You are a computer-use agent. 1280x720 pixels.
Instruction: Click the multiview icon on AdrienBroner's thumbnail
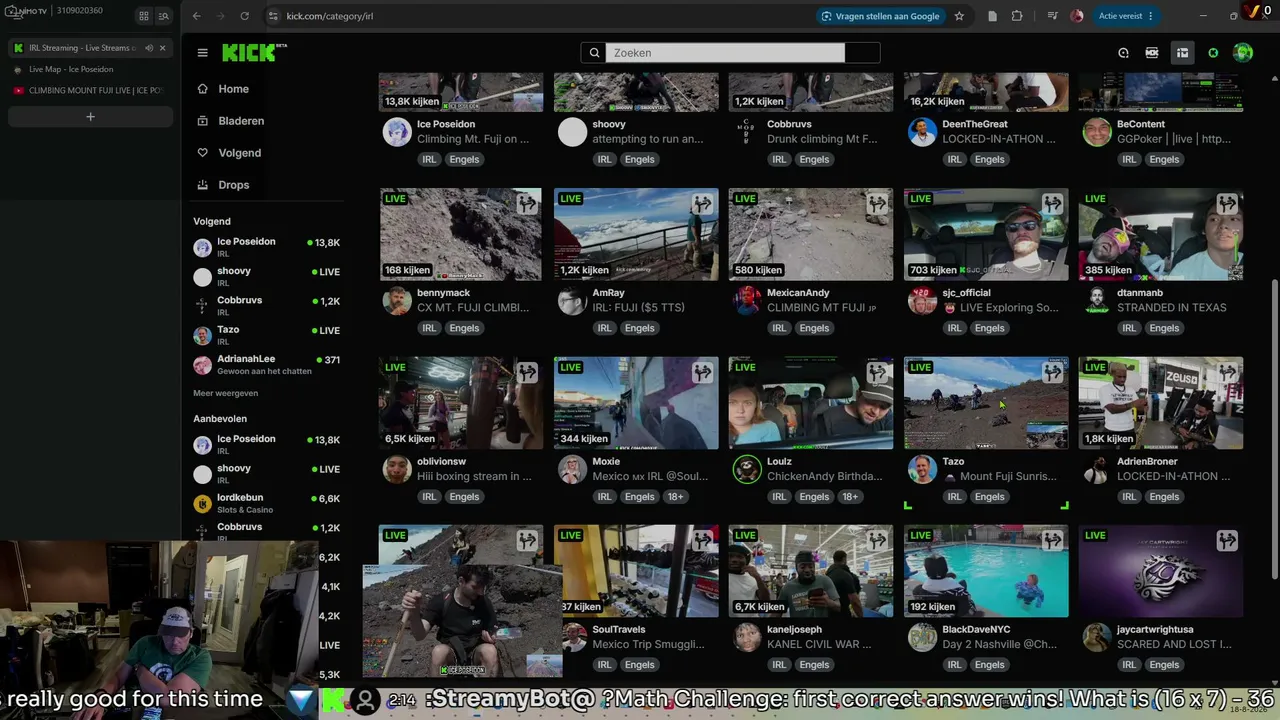pos(1228,372)
